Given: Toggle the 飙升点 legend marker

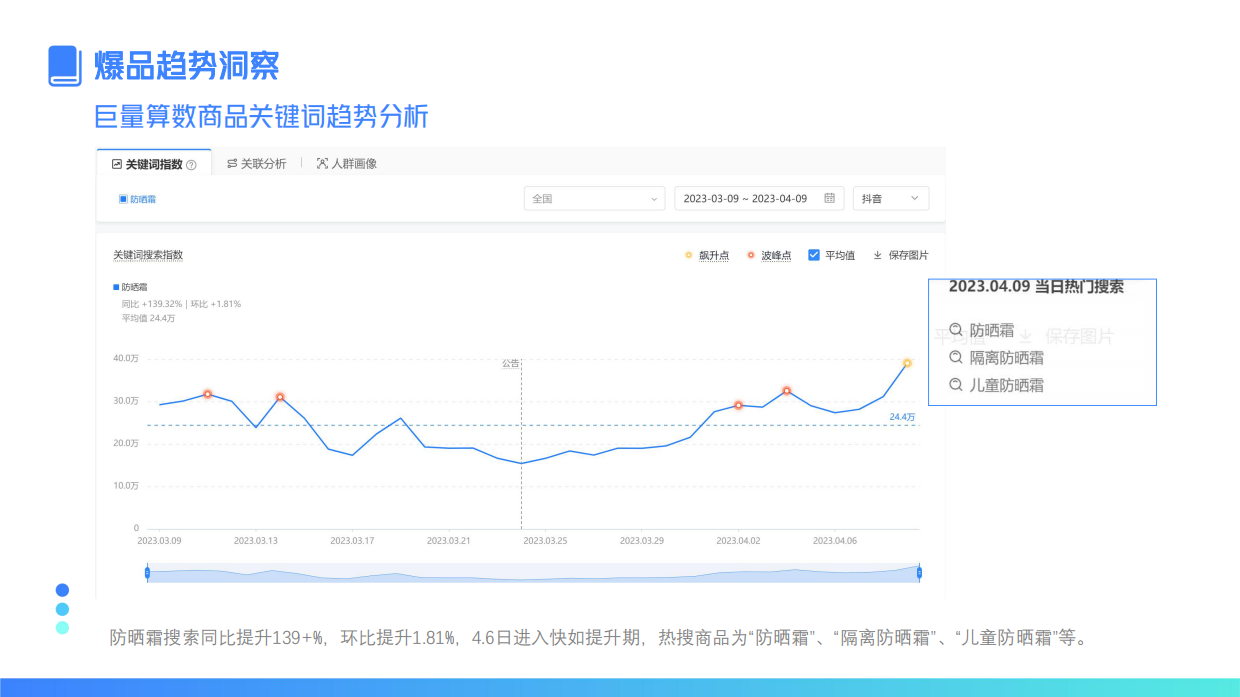Looking at the screenshot, I should point(689,255).
